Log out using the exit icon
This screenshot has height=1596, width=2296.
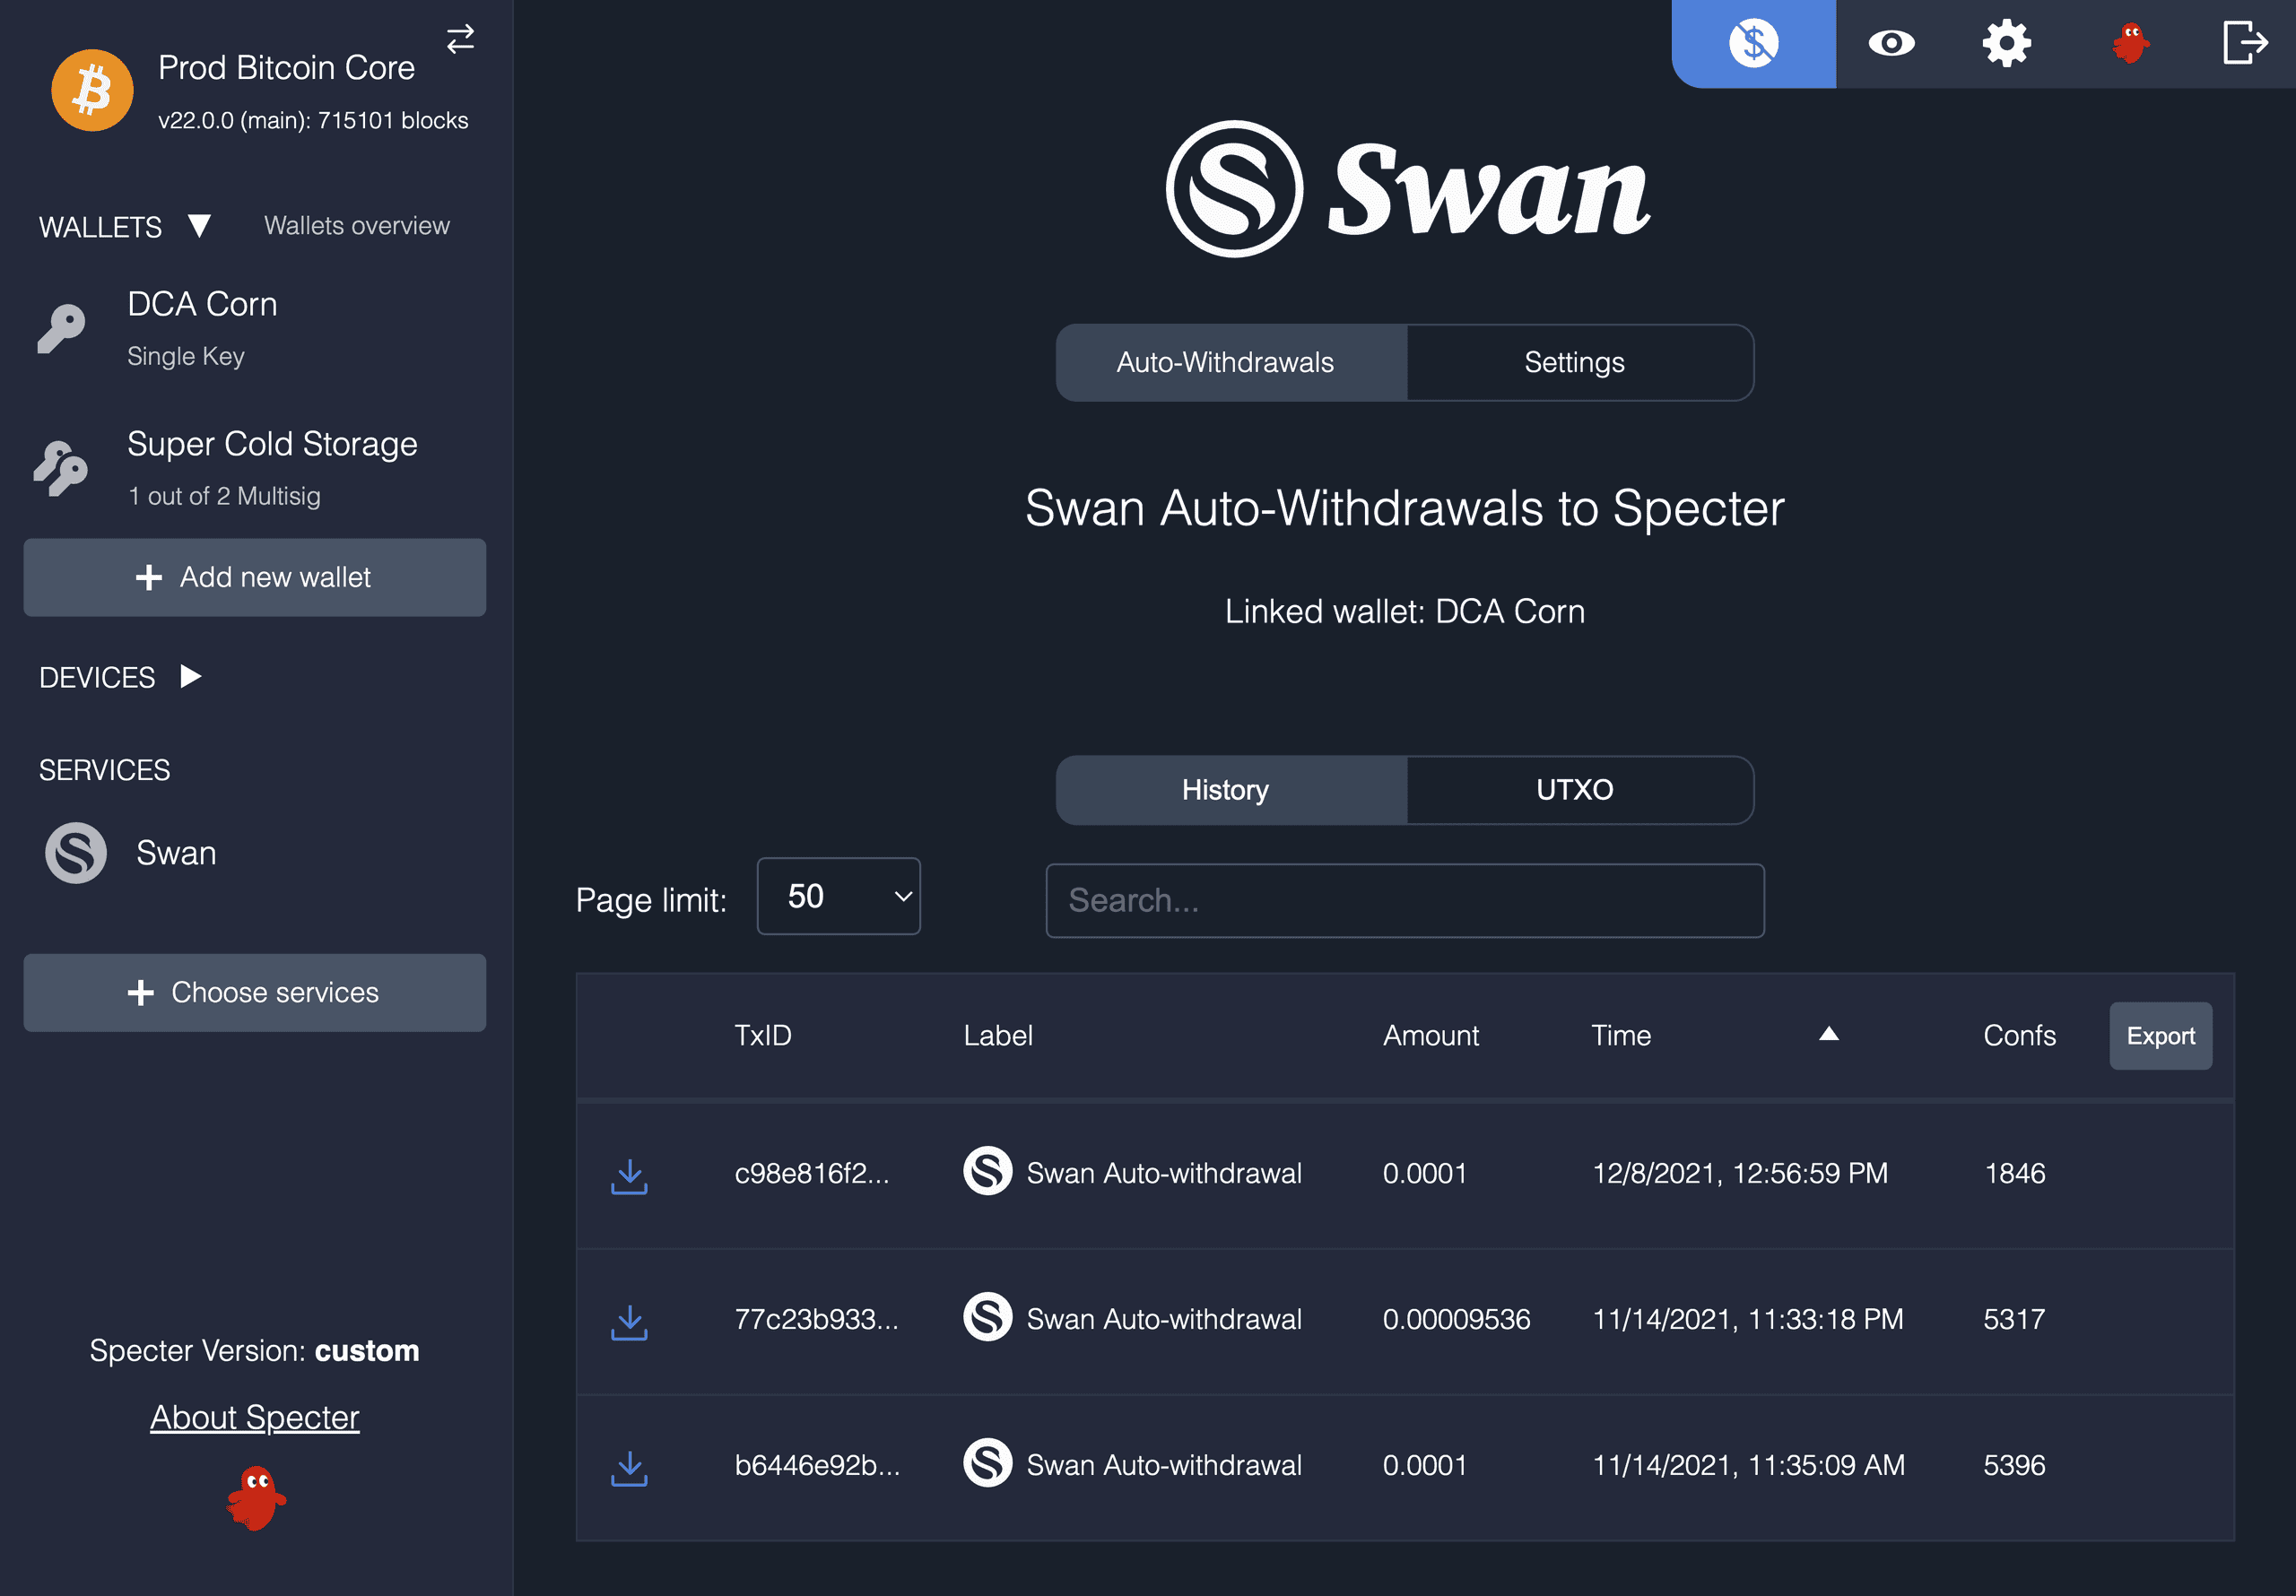[2244, 43]
